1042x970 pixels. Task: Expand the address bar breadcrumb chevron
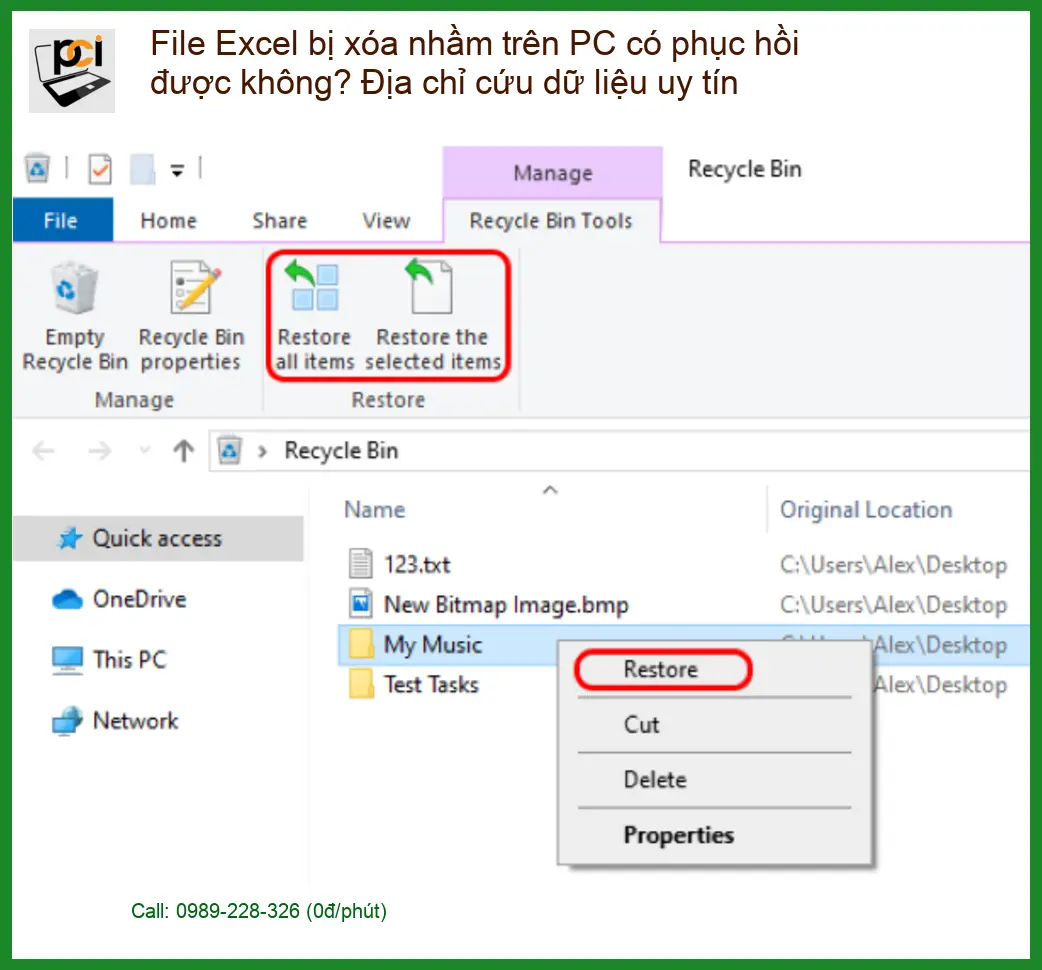click(262, 452)
